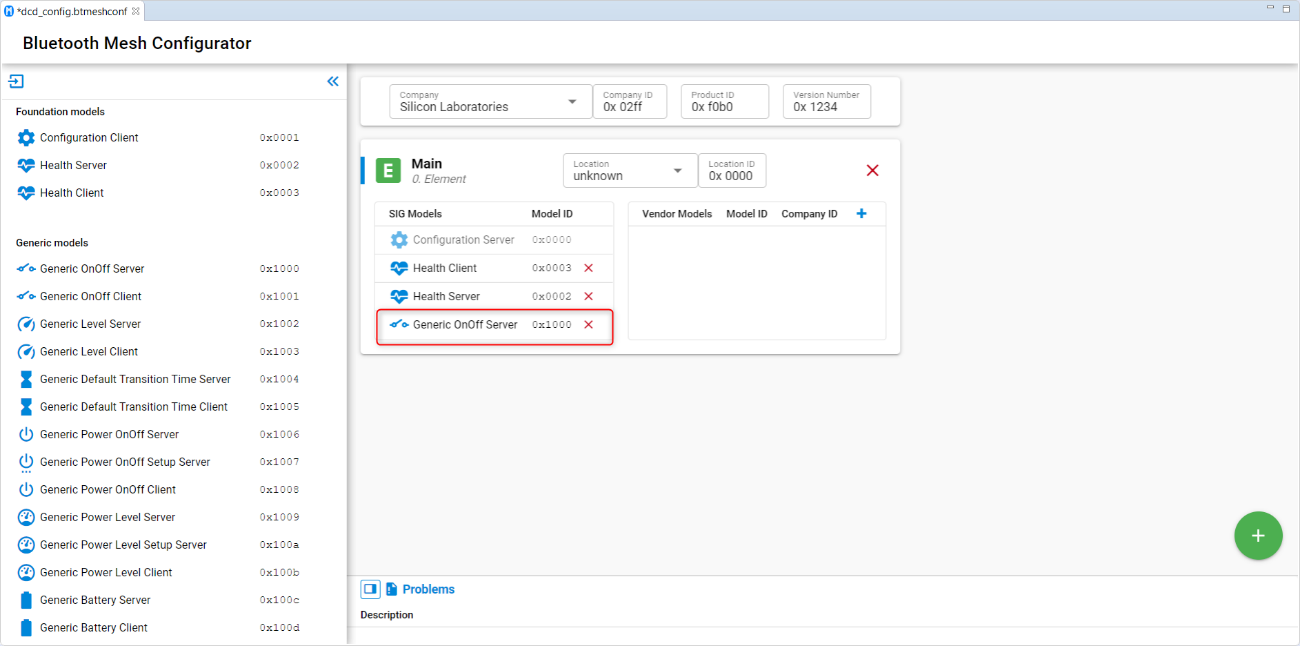Edit the Product ID field
1300x646 pixels.
coord(725,102)
